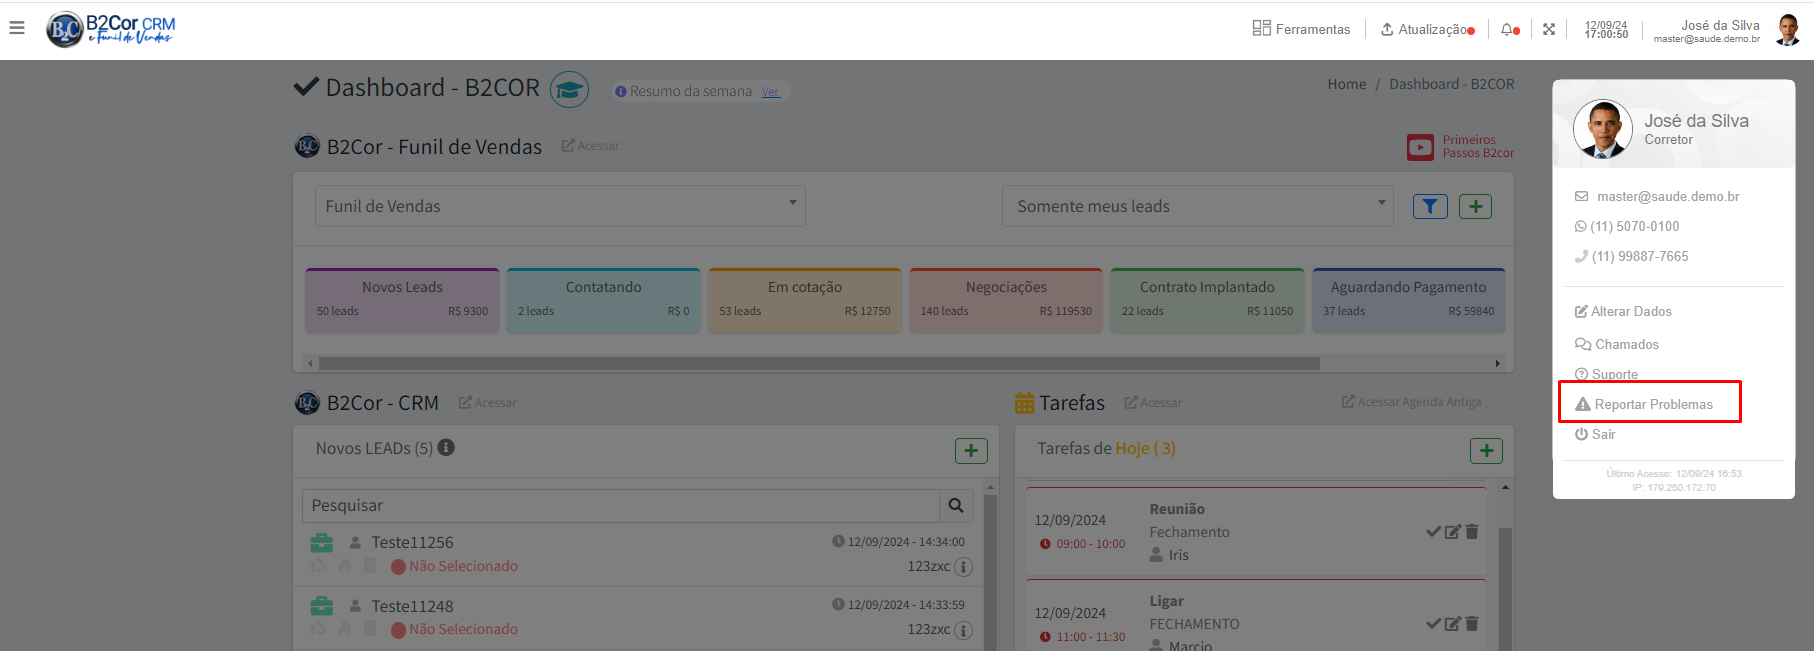Click the blue funnel filter icon

pyautogui.click(x=1429, y=206)
